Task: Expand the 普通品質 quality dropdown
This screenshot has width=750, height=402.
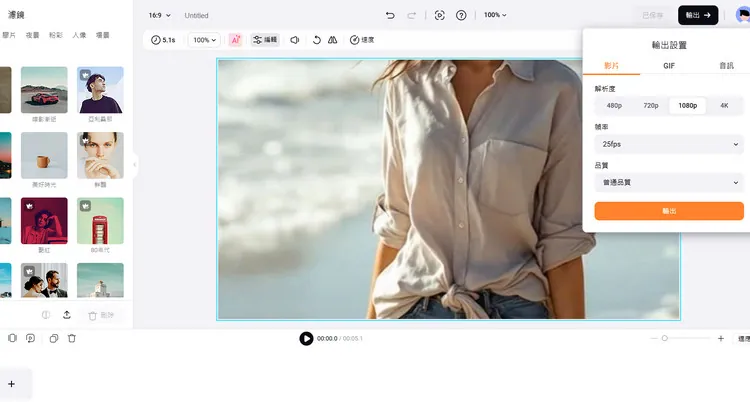Action: (668, 183)
